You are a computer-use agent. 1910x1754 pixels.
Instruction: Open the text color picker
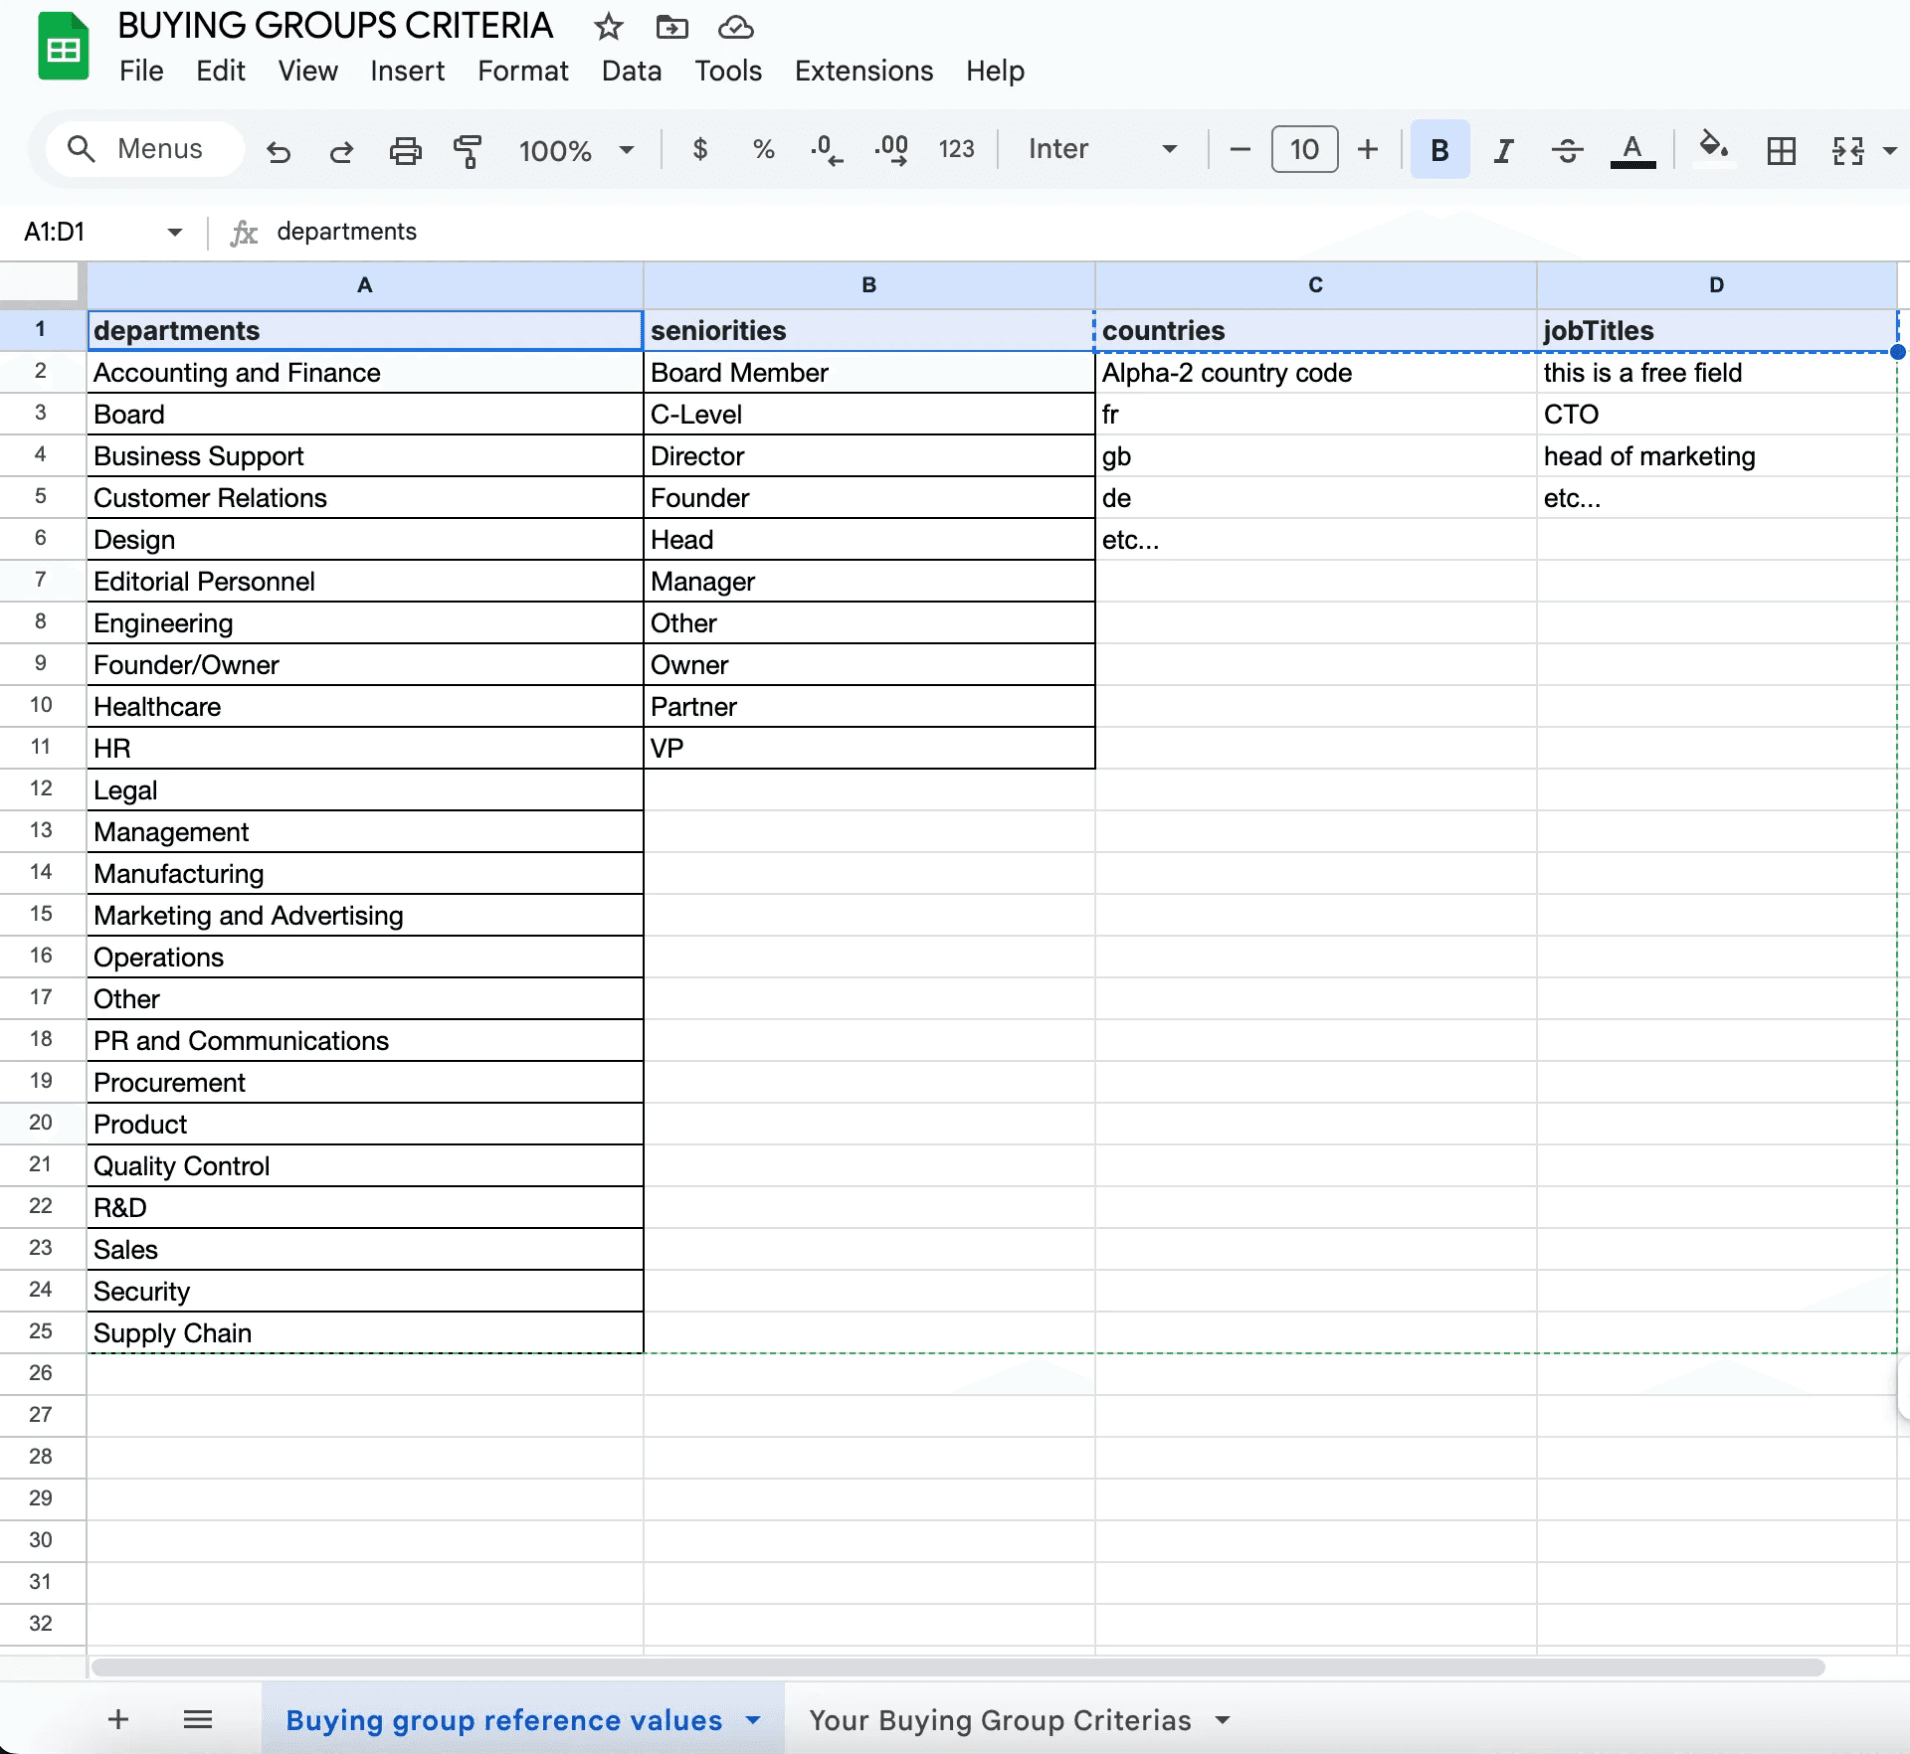click(1632, 150)
